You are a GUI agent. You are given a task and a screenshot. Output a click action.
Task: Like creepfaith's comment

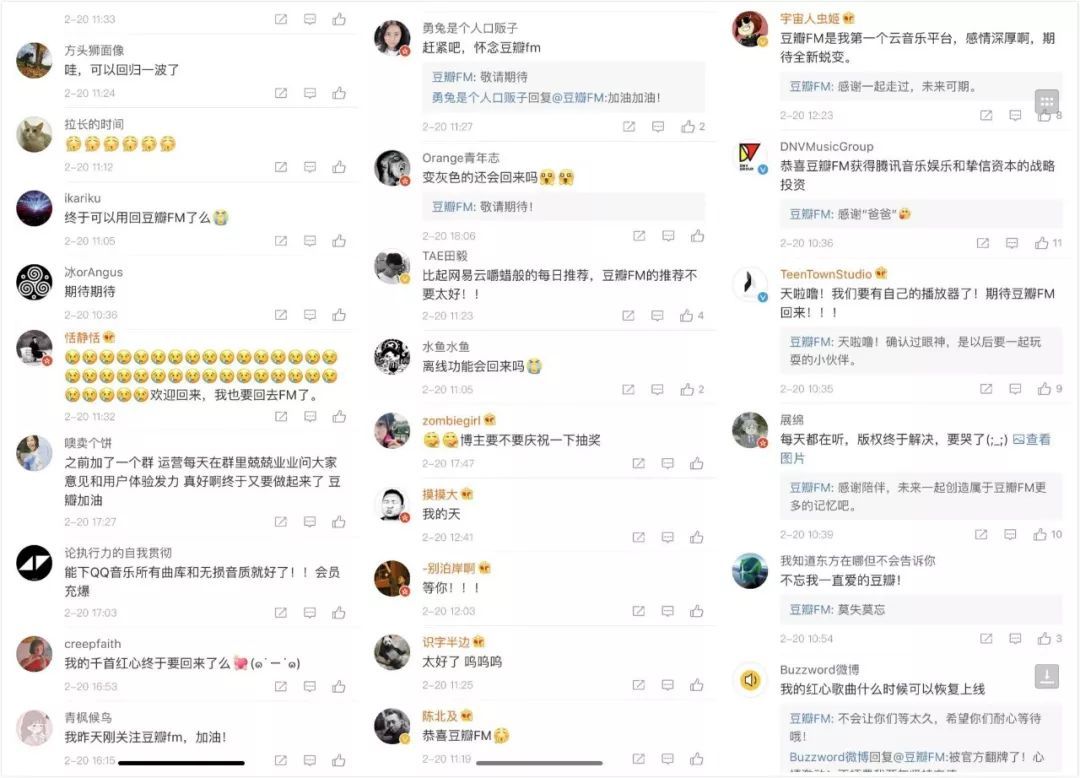339,686
